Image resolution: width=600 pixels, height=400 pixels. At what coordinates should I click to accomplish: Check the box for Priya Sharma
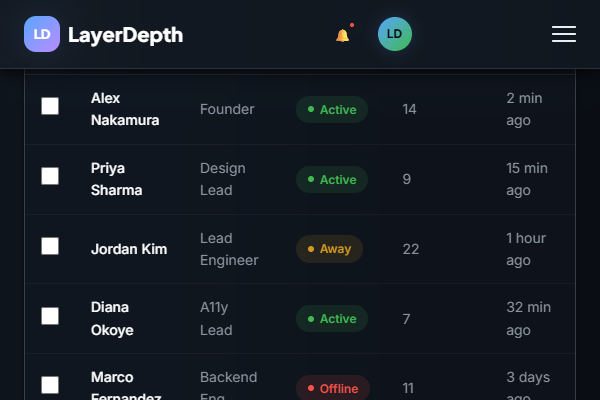pos(50,176)
